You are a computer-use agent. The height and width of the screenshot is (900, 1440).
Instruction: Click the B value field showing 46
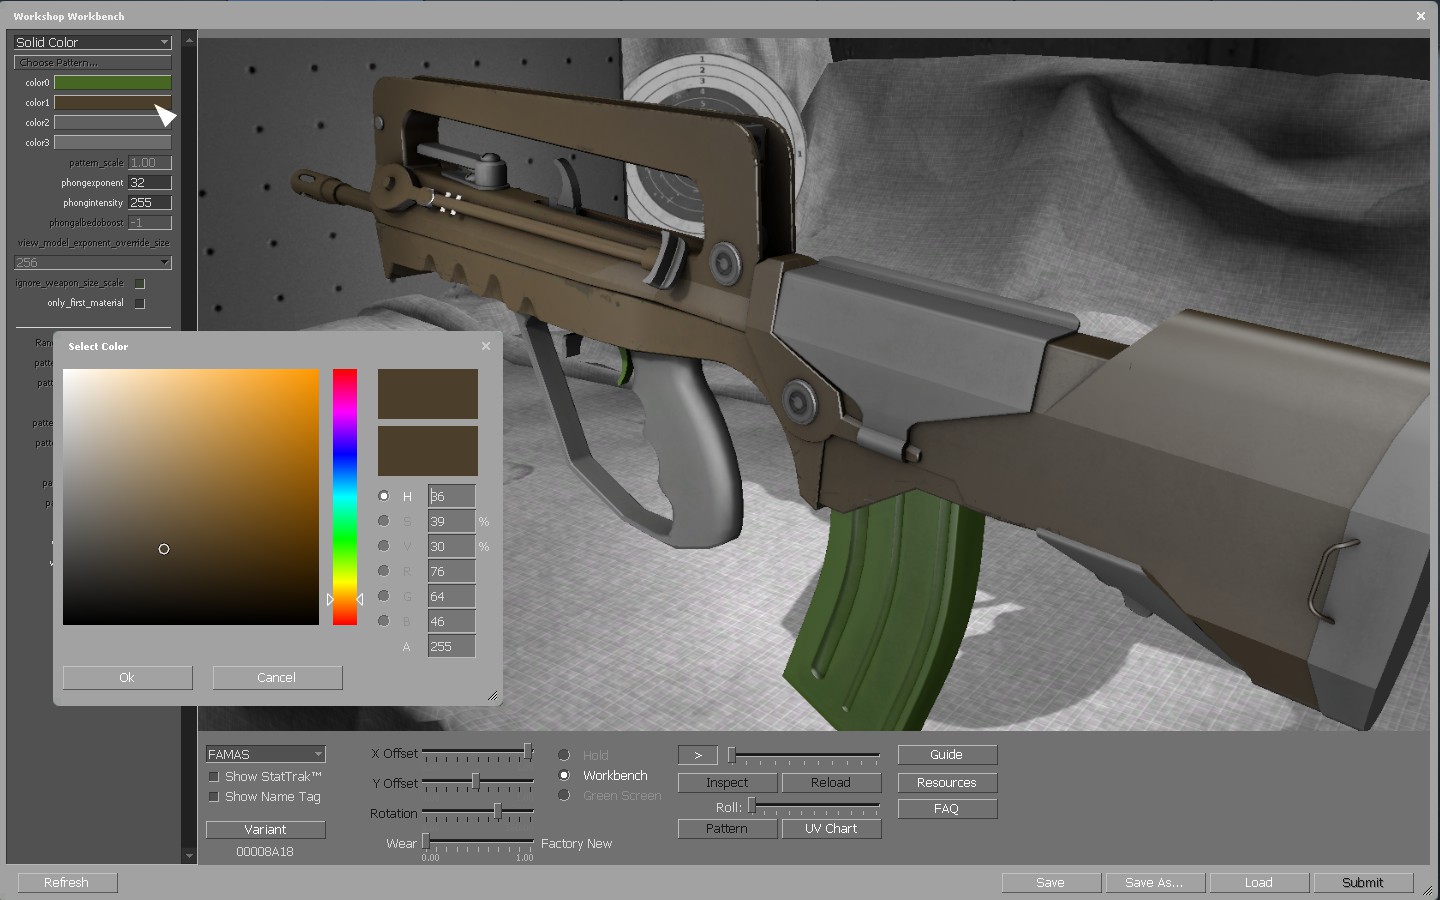click(x=452, y=621)
